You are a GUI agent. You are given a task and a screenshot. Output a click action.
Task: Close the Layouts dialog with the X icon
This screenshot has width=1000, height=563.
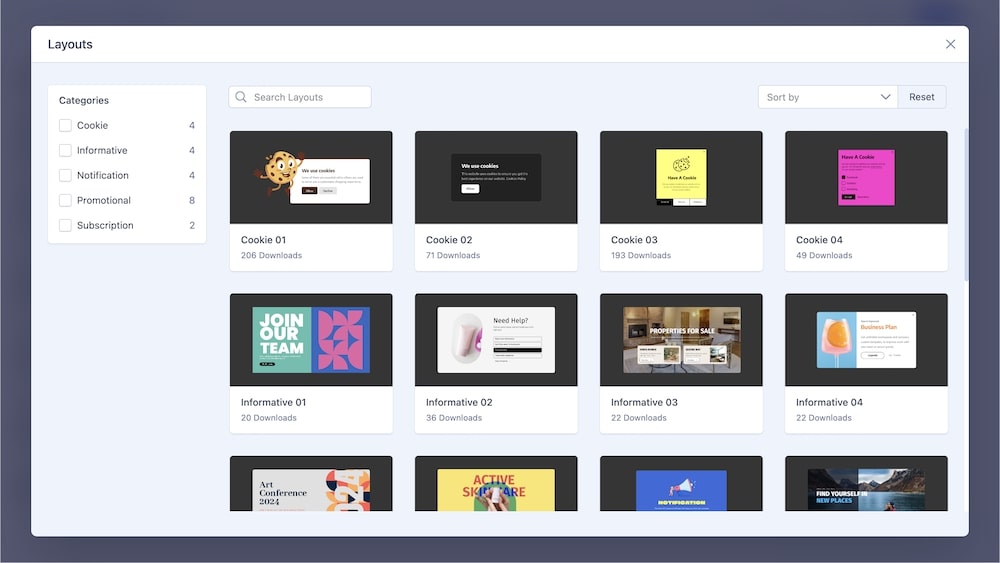pyautogui.click(x=950, y=44)
